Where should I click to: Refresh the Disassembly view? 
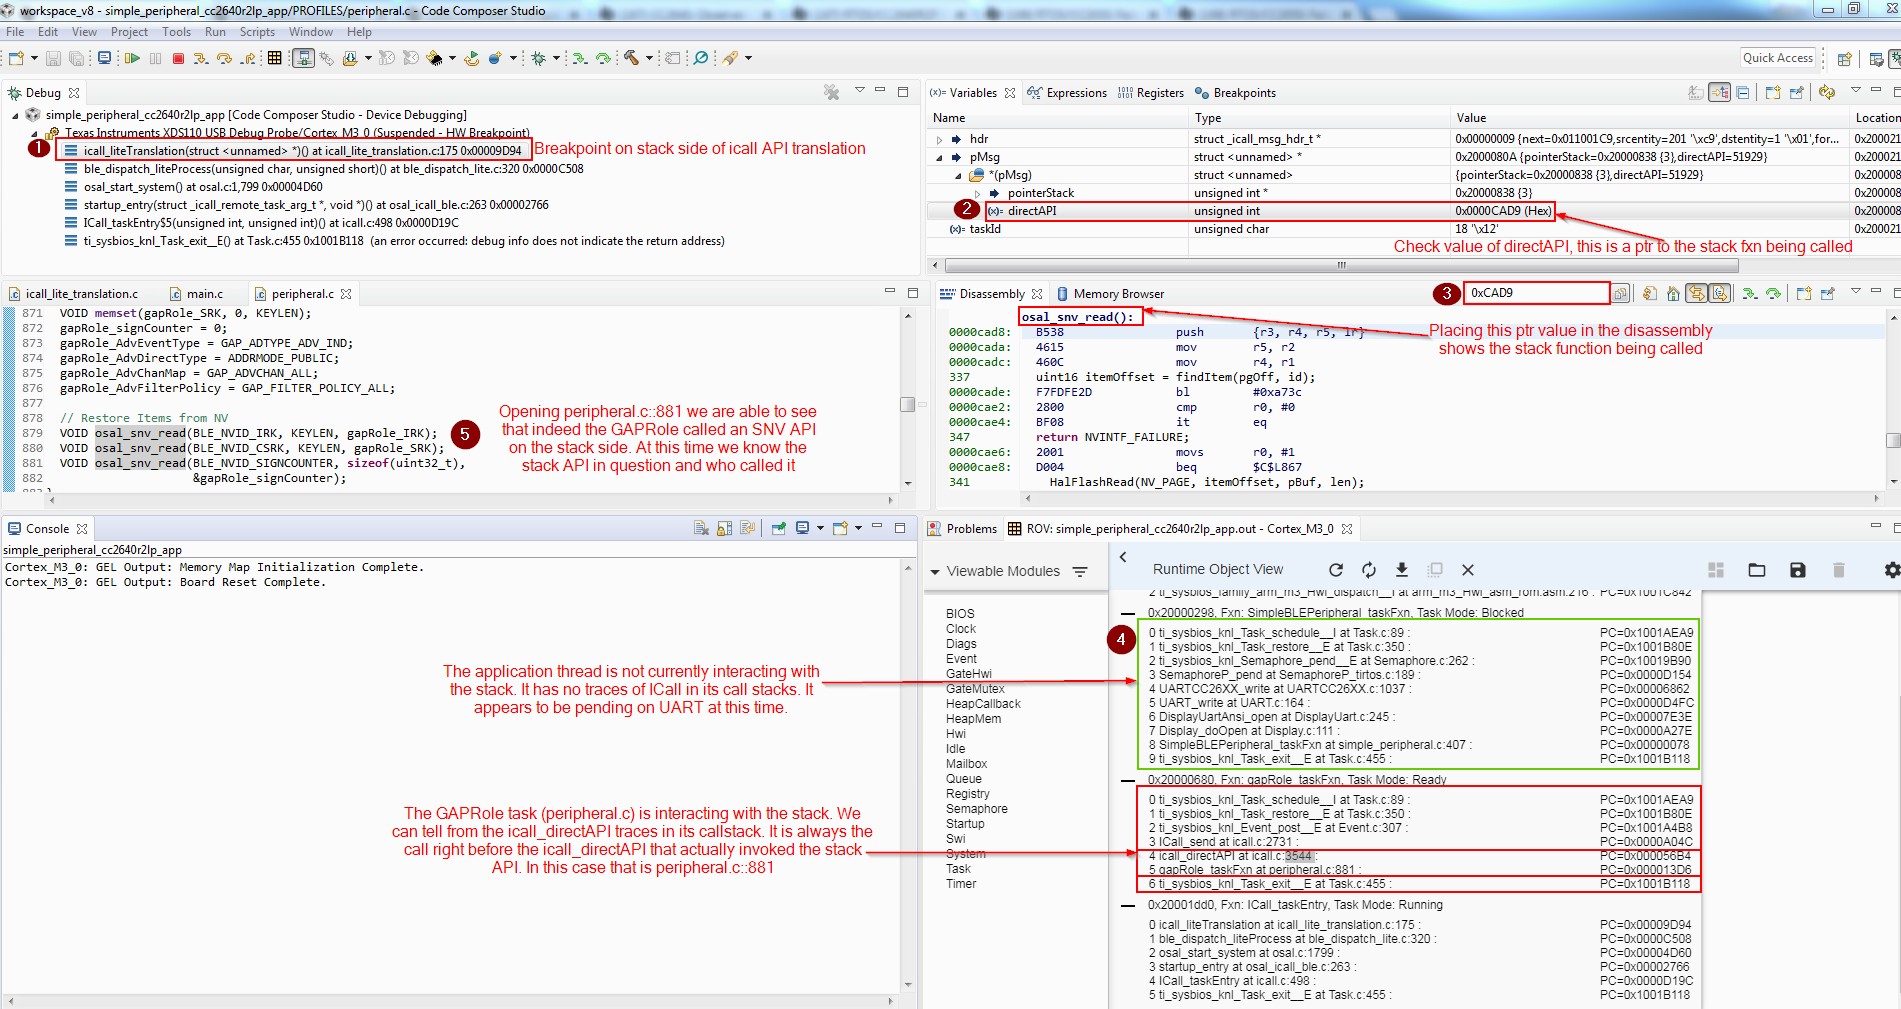point(1650,294)
